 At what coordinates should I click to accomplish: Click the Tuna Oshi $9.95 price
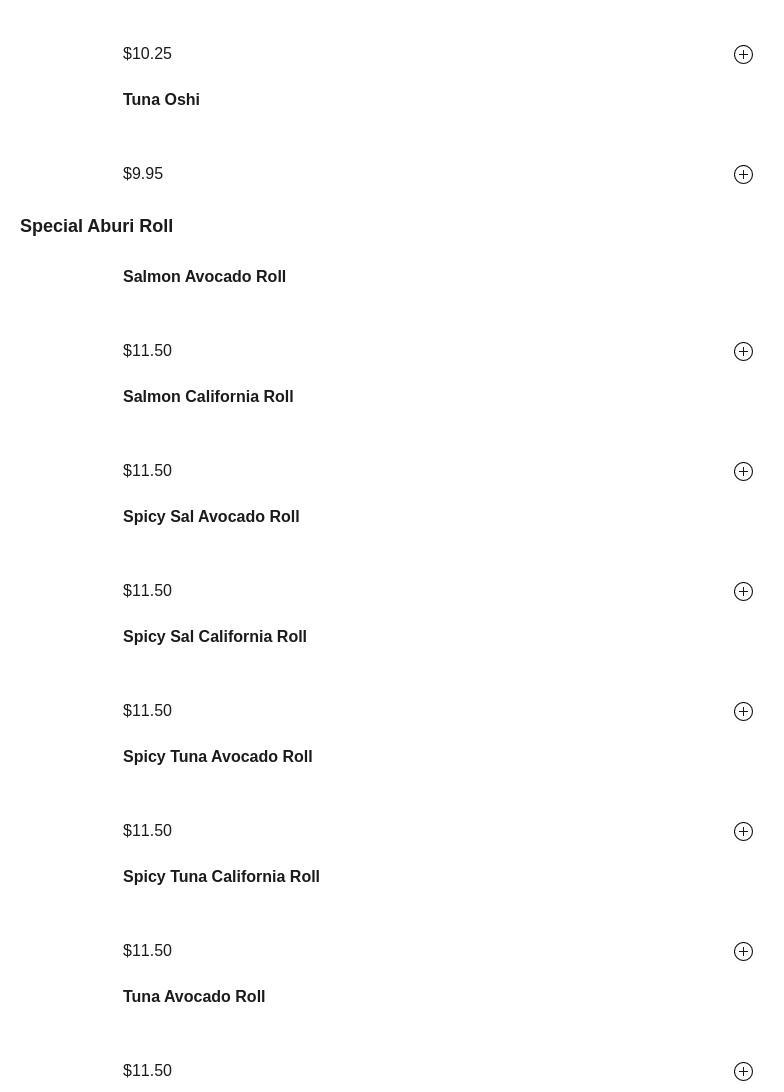[x=143, y=174]
